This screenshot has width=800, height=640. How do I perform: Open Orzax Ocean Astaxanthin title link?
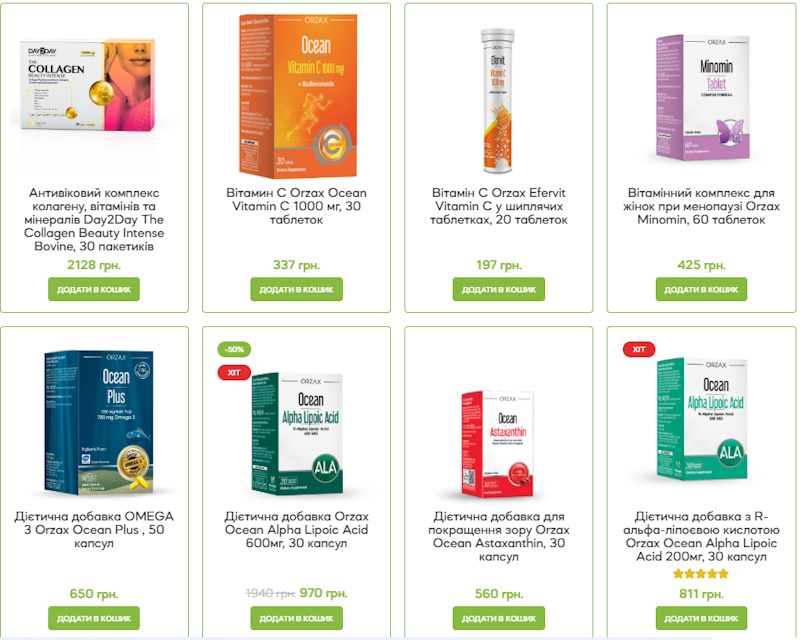[498, 536]
